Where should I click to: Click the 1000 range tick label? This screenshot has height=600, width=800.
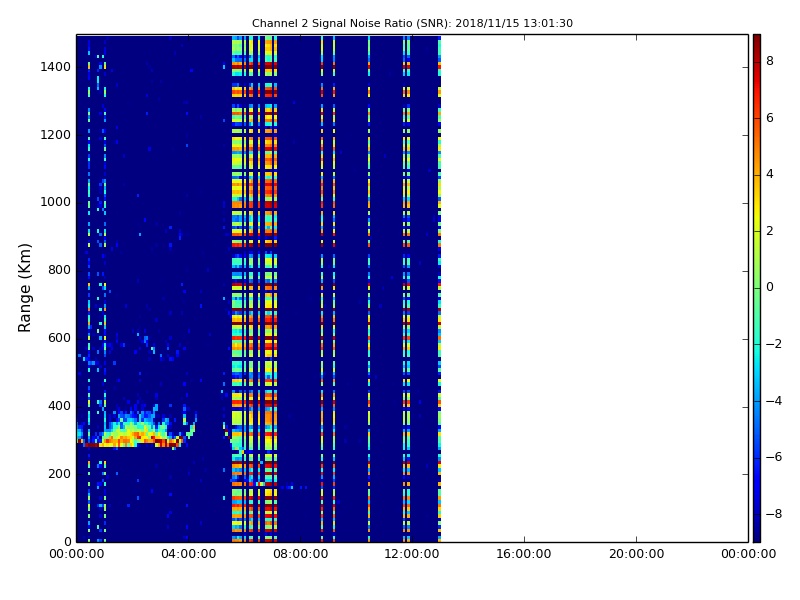click(x=56, y=202)
